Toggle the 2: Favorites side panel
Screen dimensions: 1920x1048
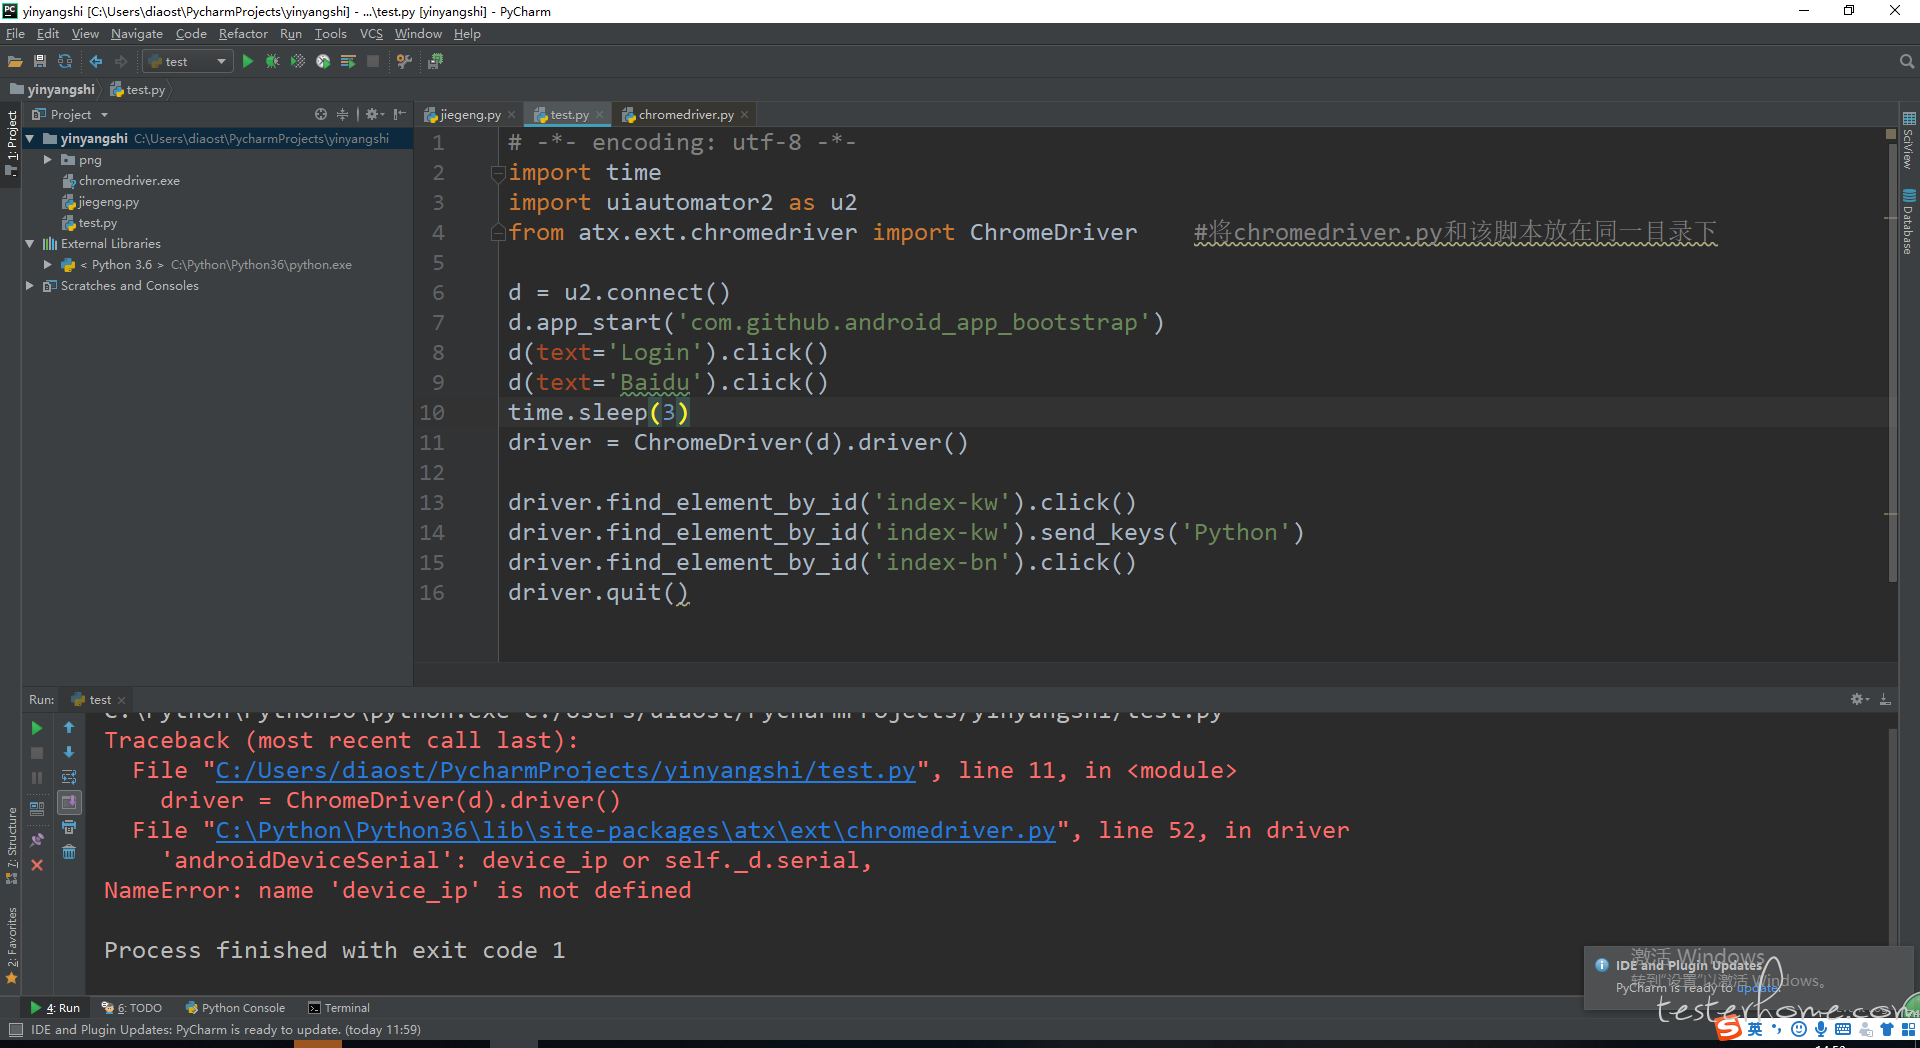click(11, 945)
